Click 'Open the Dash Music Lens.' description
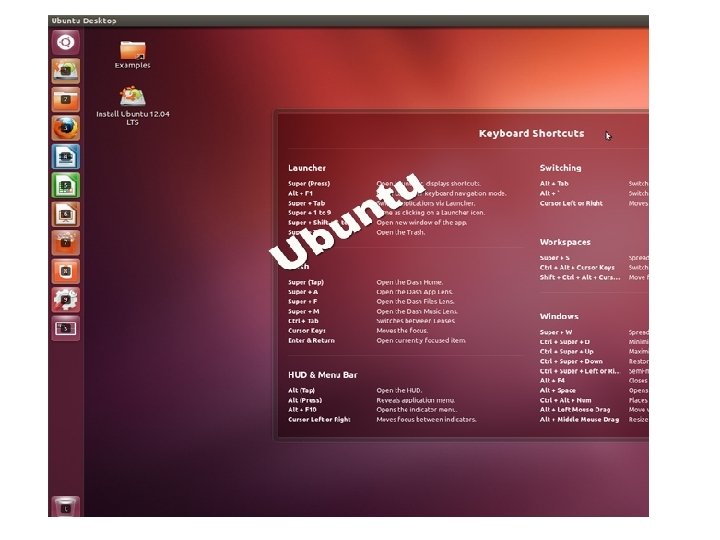 (417, 311)
